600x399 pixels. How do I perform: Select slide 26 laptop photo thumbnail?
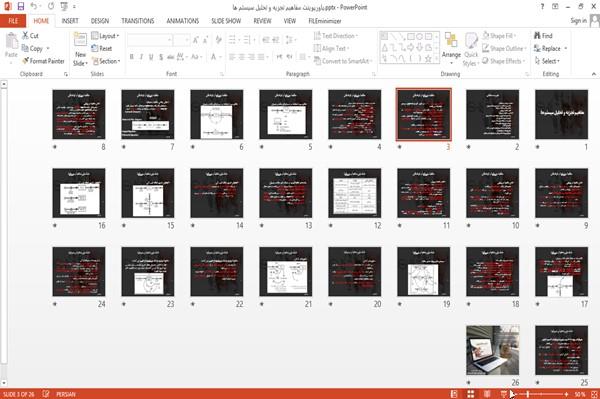[x=493, y=350]
